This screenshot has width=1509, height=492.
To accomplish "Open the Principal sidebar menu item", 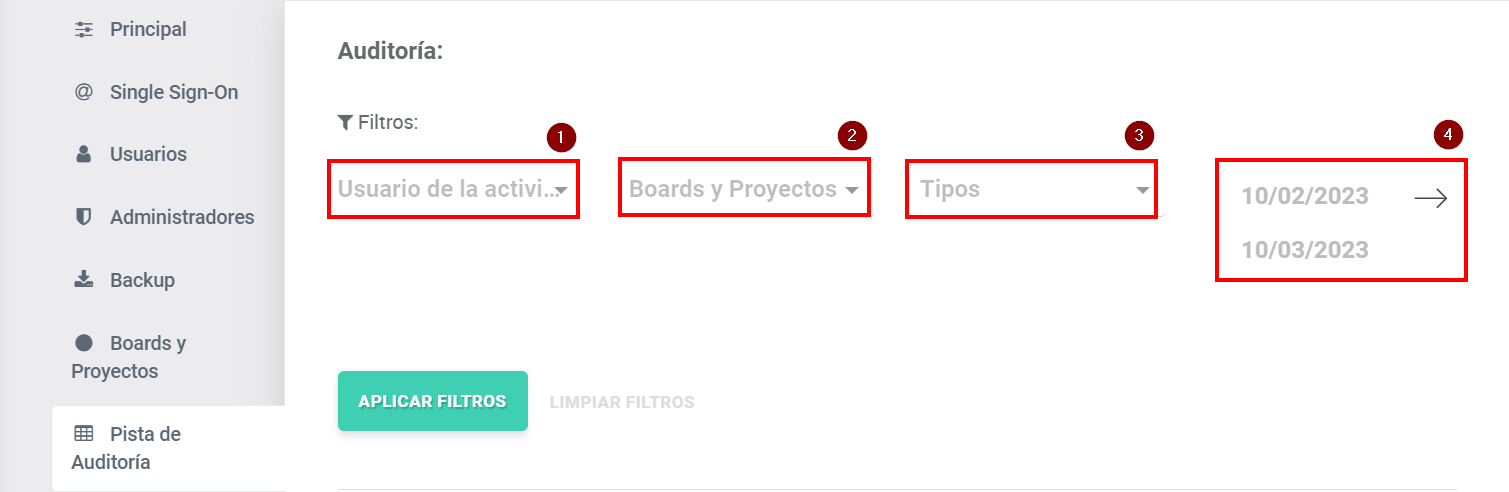I will pyautogui.click(x=148, y=30).
